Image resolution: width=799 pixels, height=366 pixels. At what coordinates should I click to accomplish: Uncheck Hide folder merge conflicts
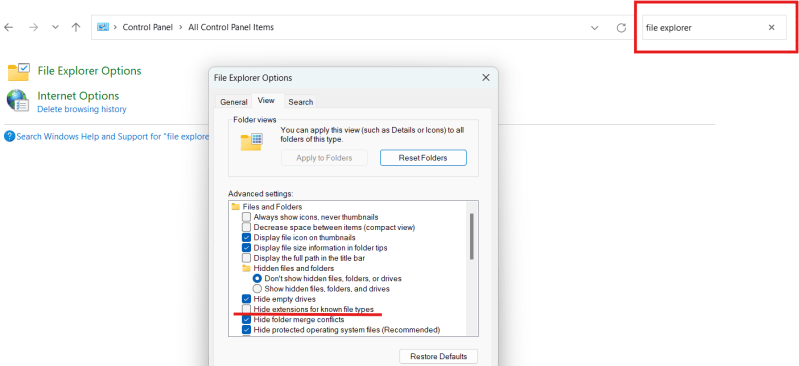tap(247, 320)
